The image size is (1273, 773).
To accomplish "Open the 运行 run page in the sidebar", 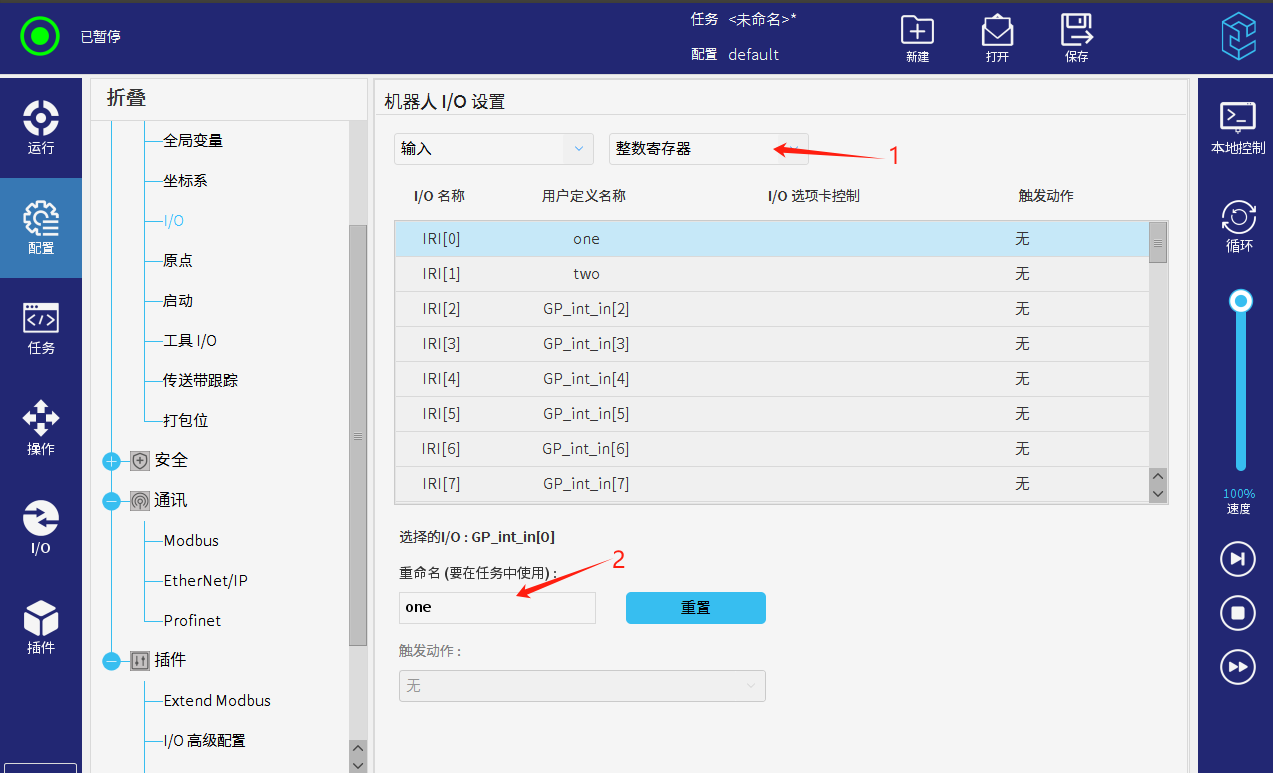I will 41,127.
